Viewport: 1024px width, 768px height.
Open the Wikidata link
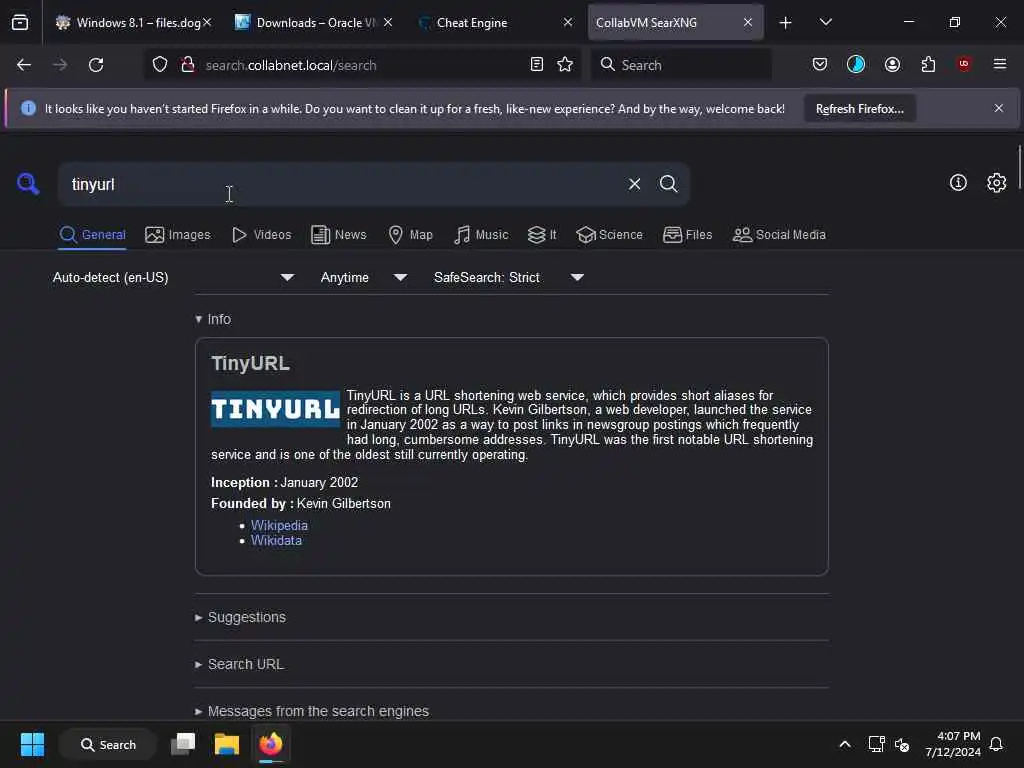pos(276,541)
